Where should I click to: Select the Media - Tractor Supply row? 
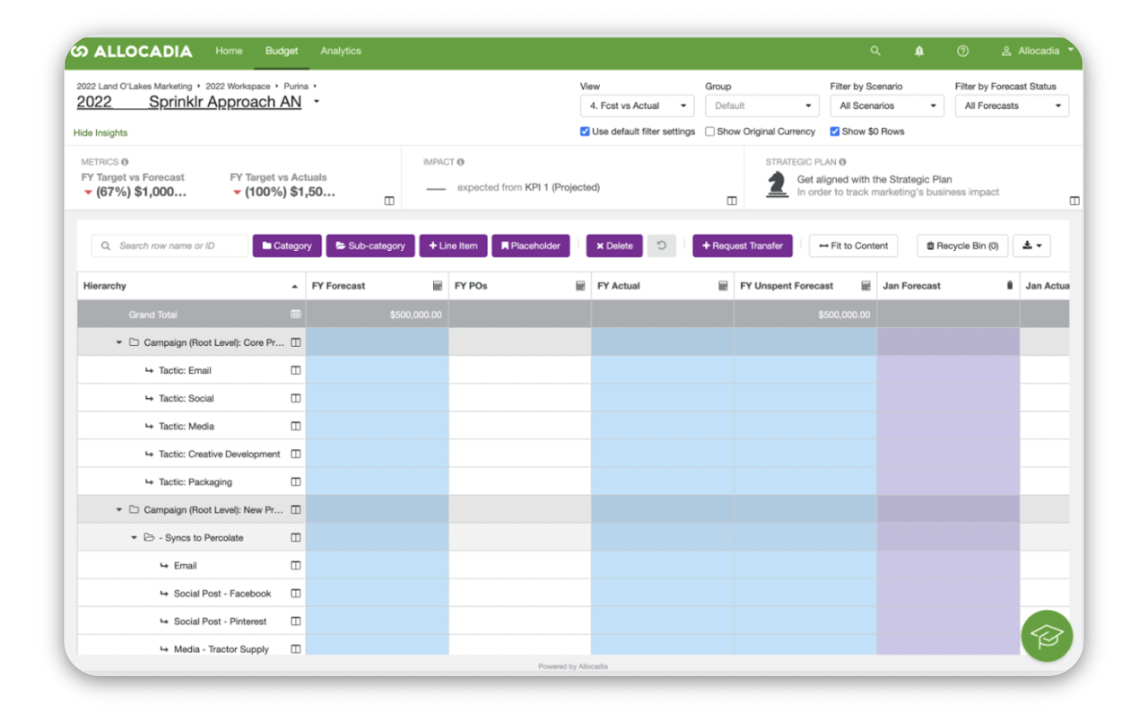[191, 647]
